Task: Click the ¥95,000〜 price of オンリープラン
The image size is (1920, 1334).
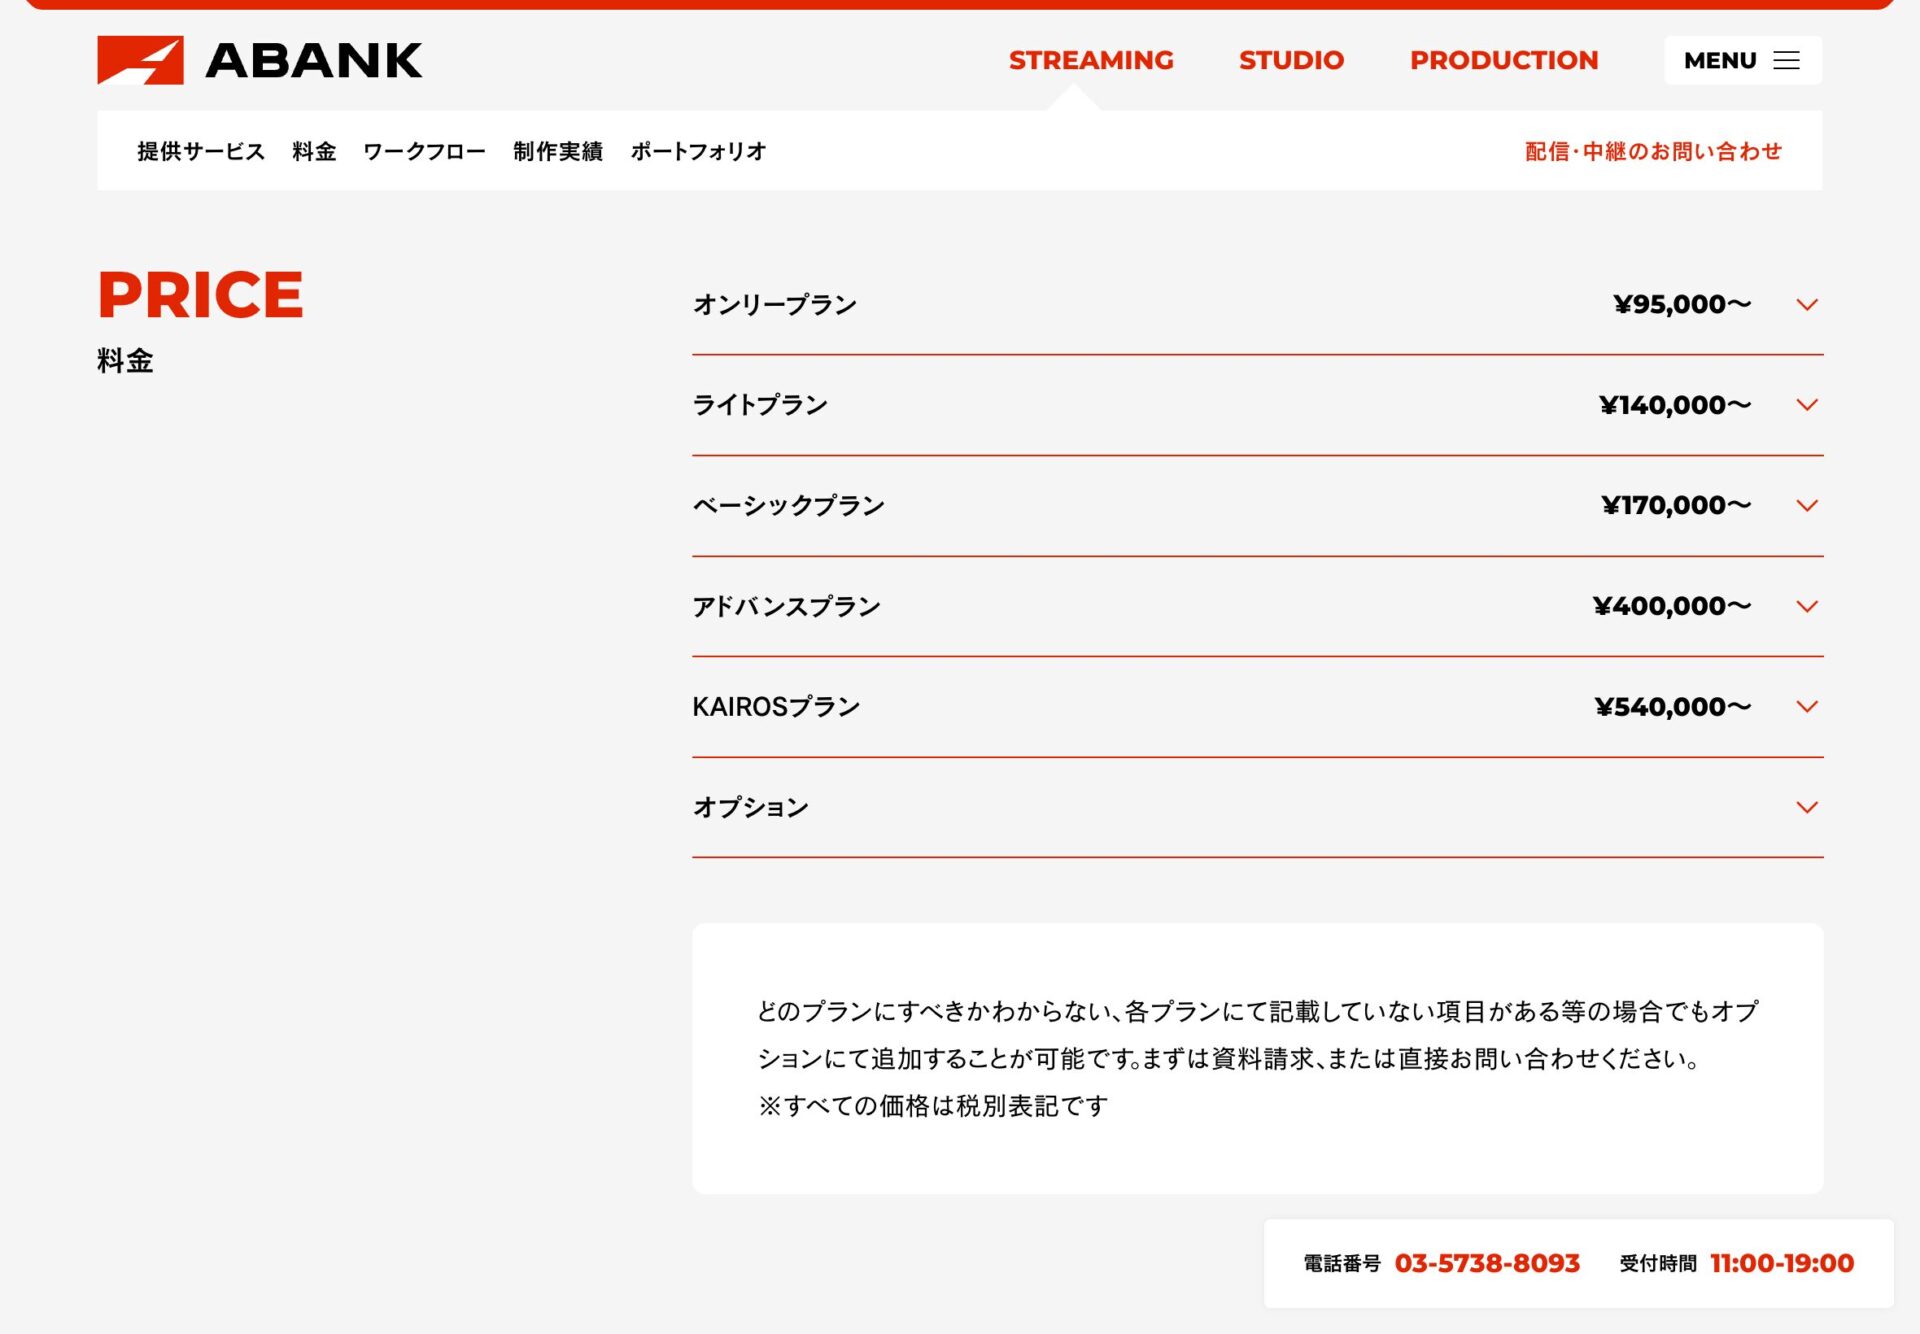Action: (x=1682, y=305)
